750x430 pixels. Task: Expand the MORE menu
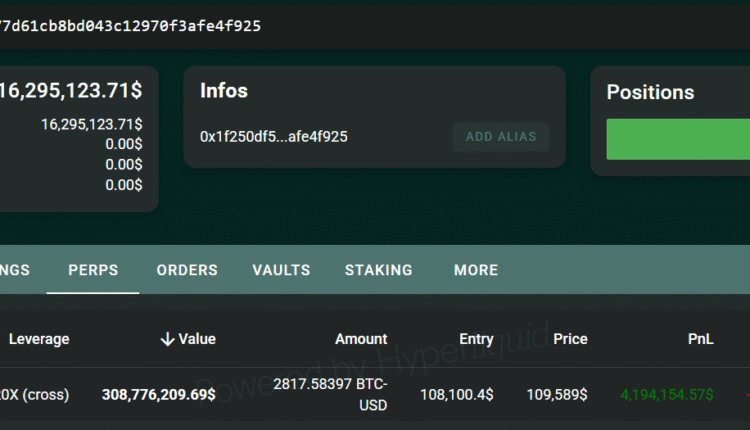476,270
